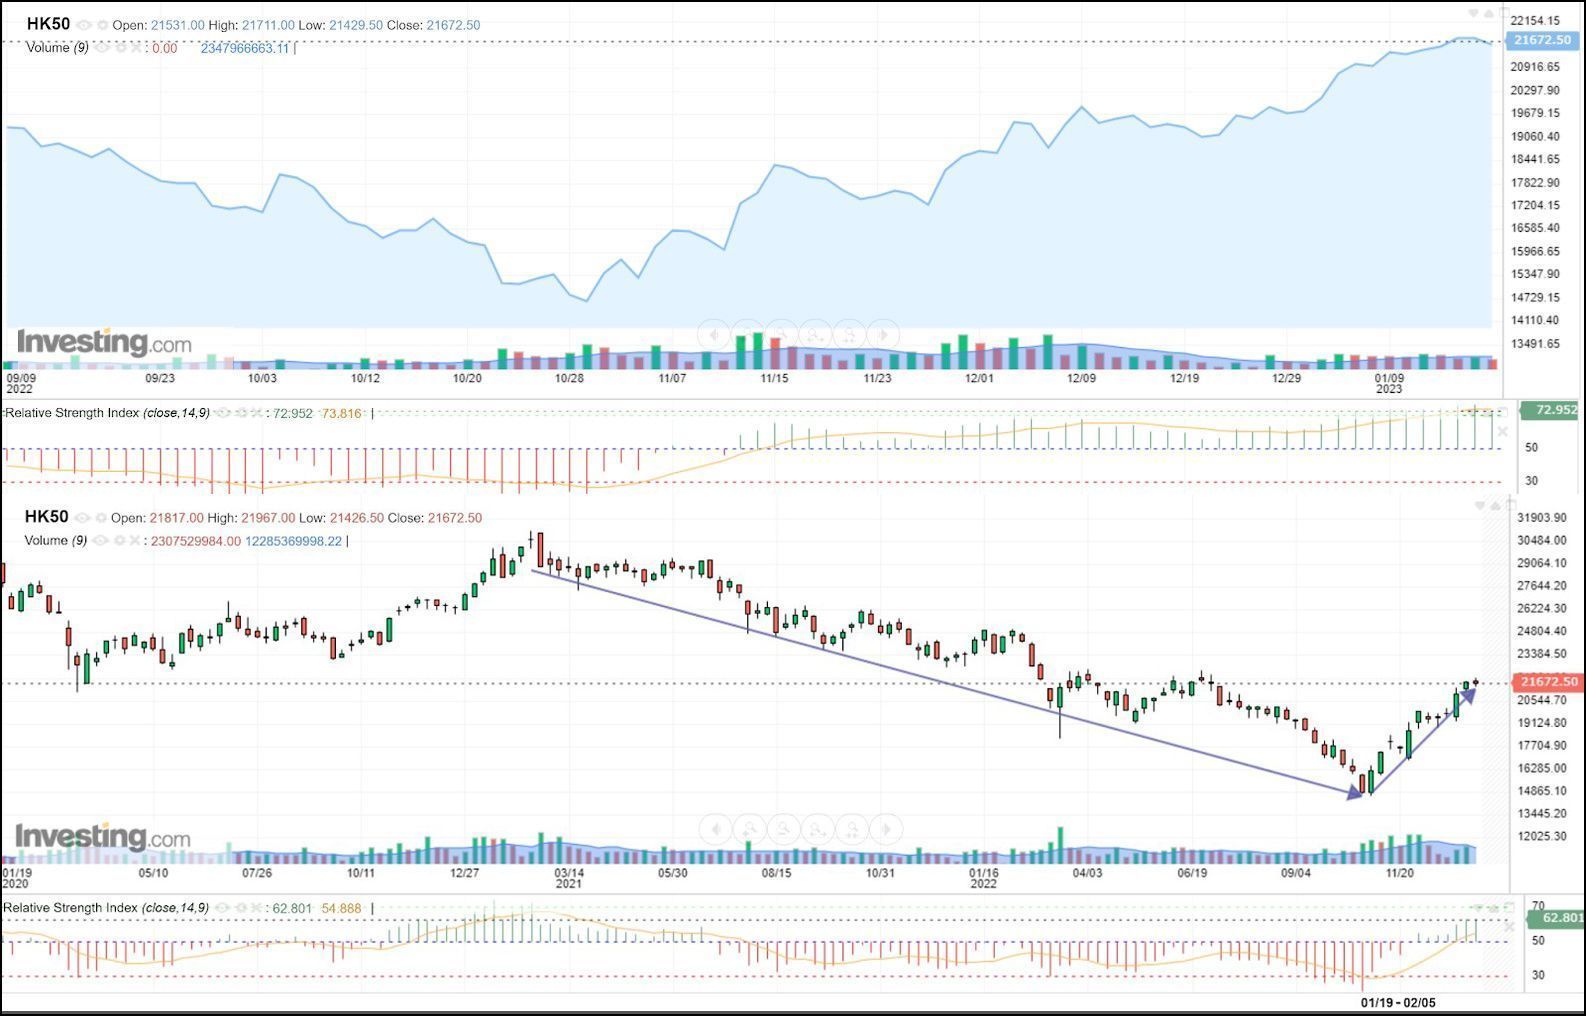
Task: Click the down arrow at bottom chart's top-right corner
Action: (1479, 507)
